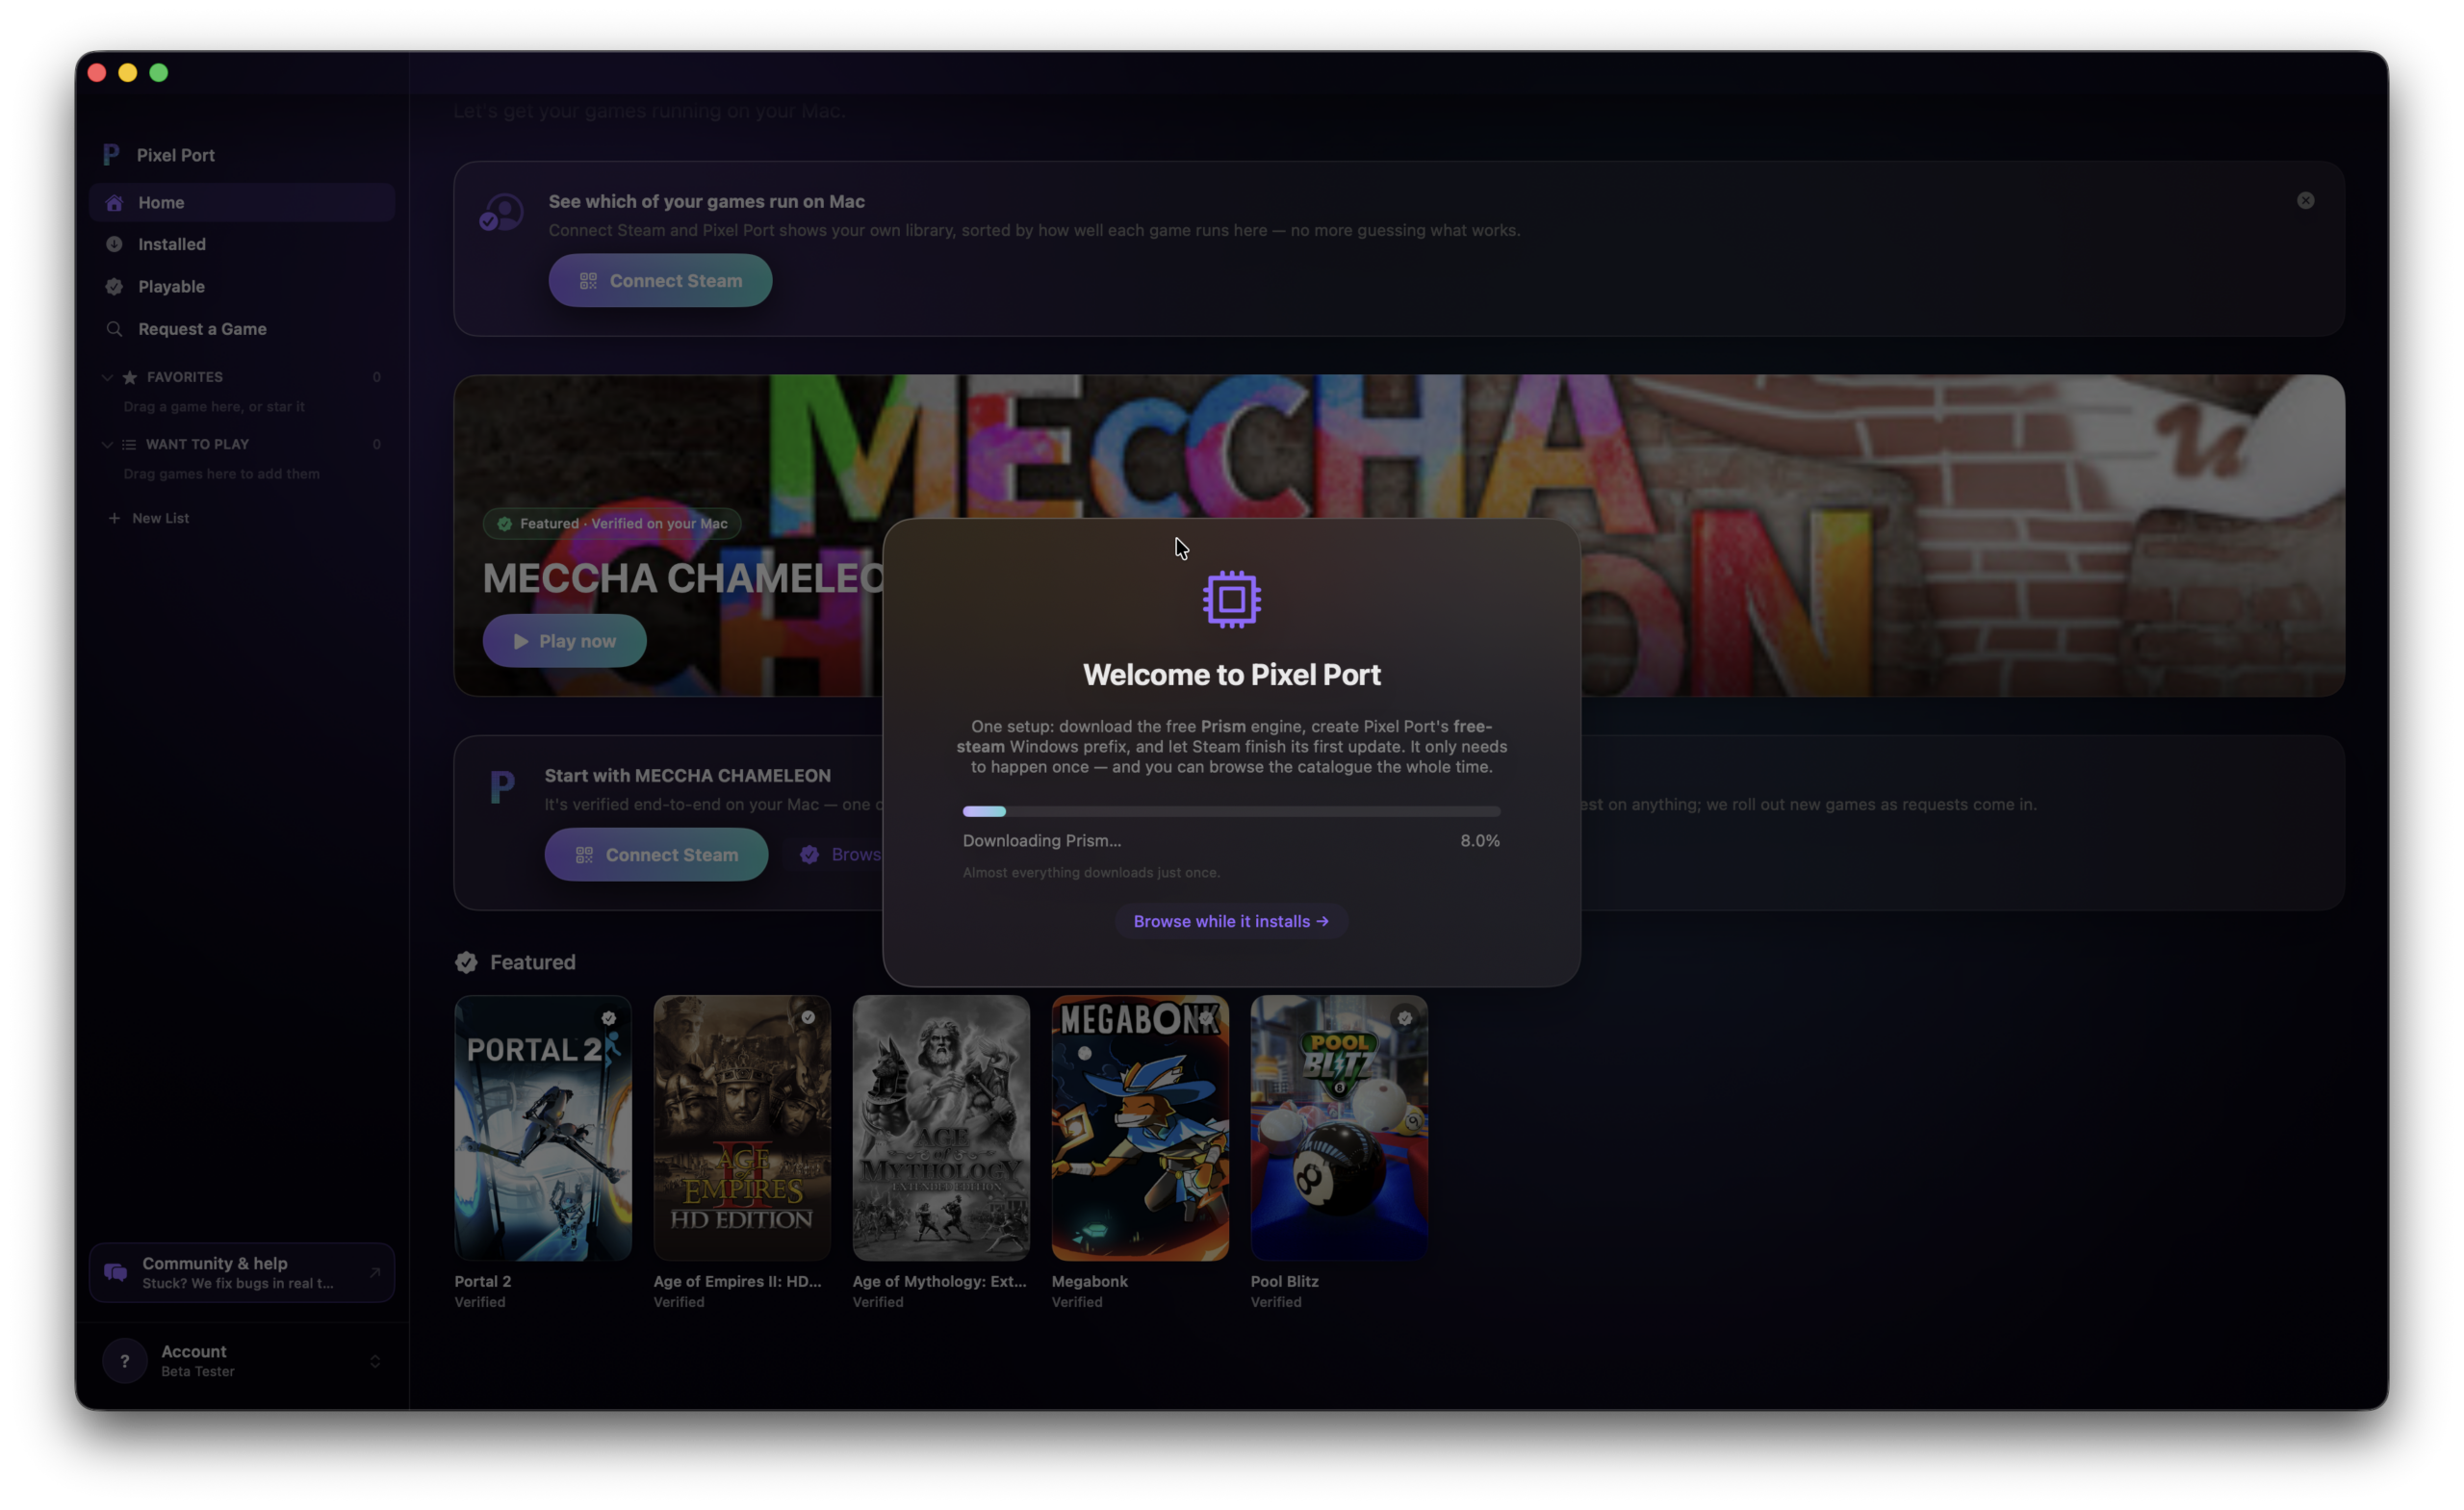The width and height of the screenshot is (2464, 1510).
Task: Click the Community & help external arrow
Action: coord(374,1272)
